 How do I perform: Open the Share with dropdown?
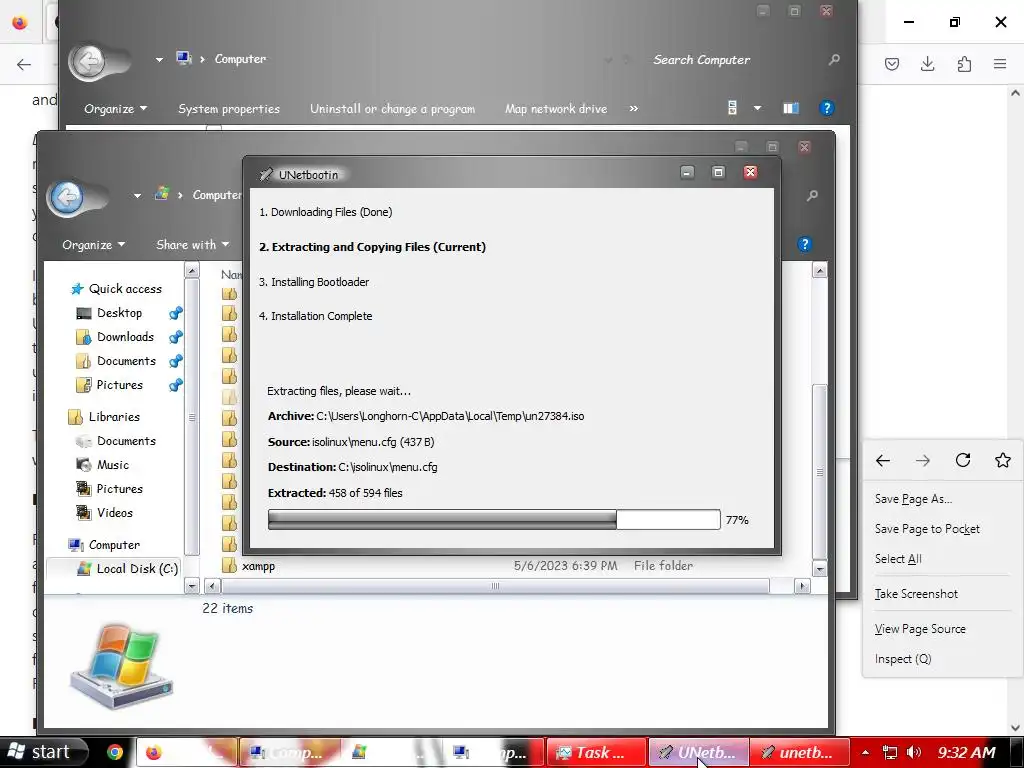193,245
